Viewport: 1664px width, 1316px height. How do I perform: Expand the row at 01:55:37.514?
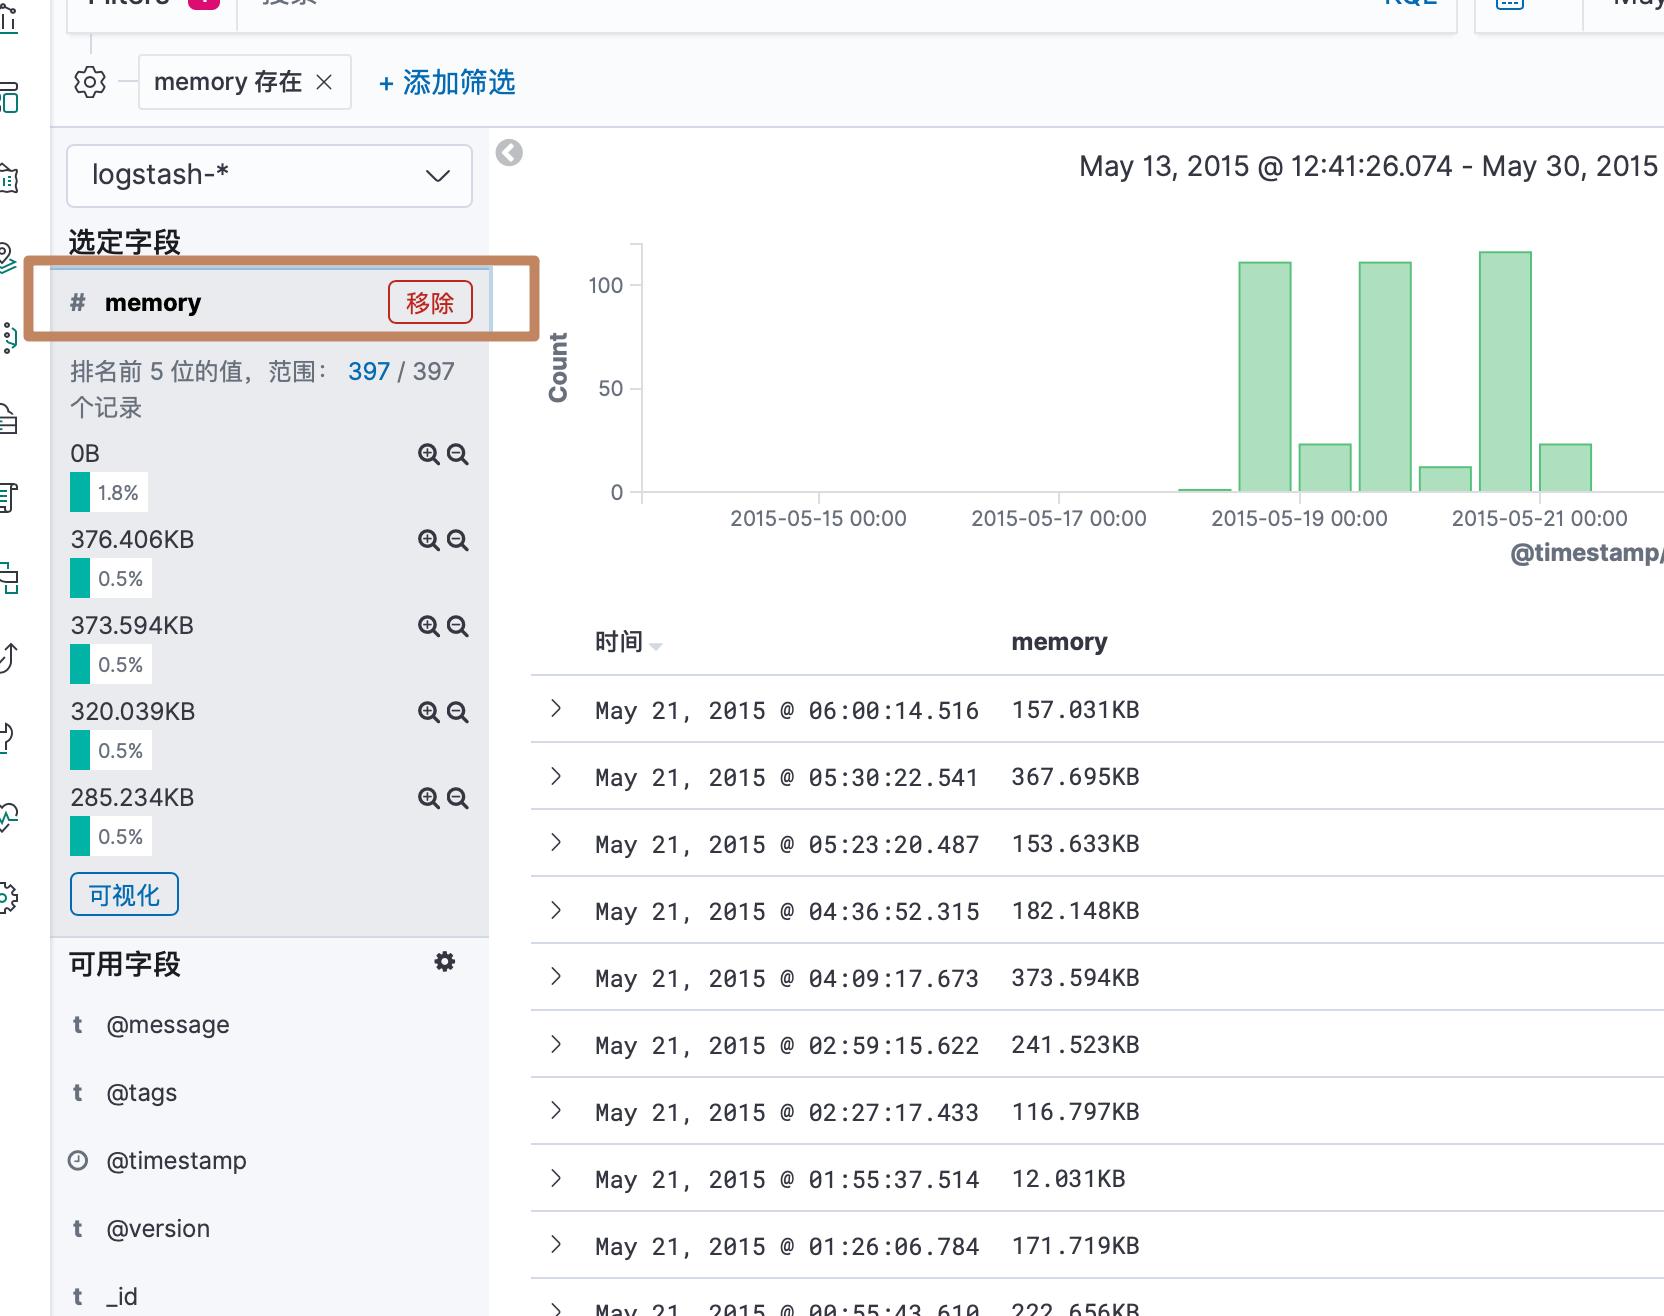[557, 1178]
